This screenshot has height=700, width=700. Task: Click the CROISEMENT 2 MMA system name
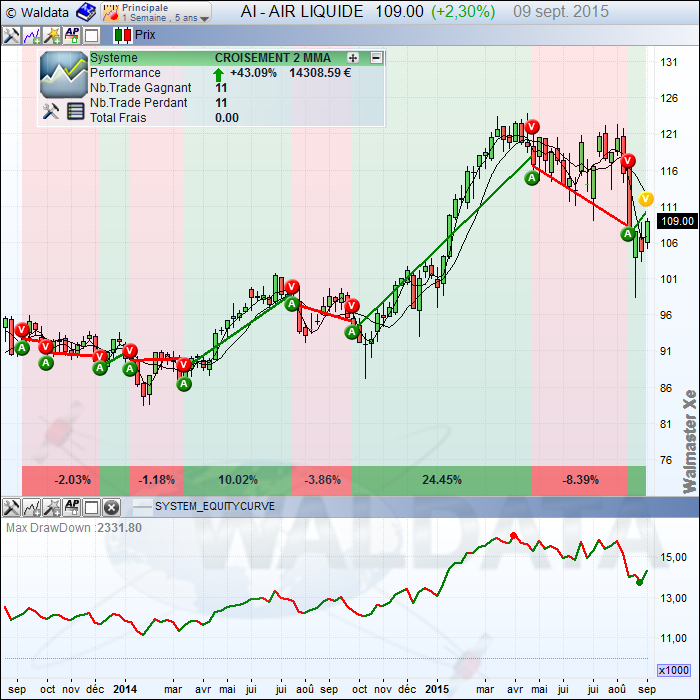[x=273, y=58]
